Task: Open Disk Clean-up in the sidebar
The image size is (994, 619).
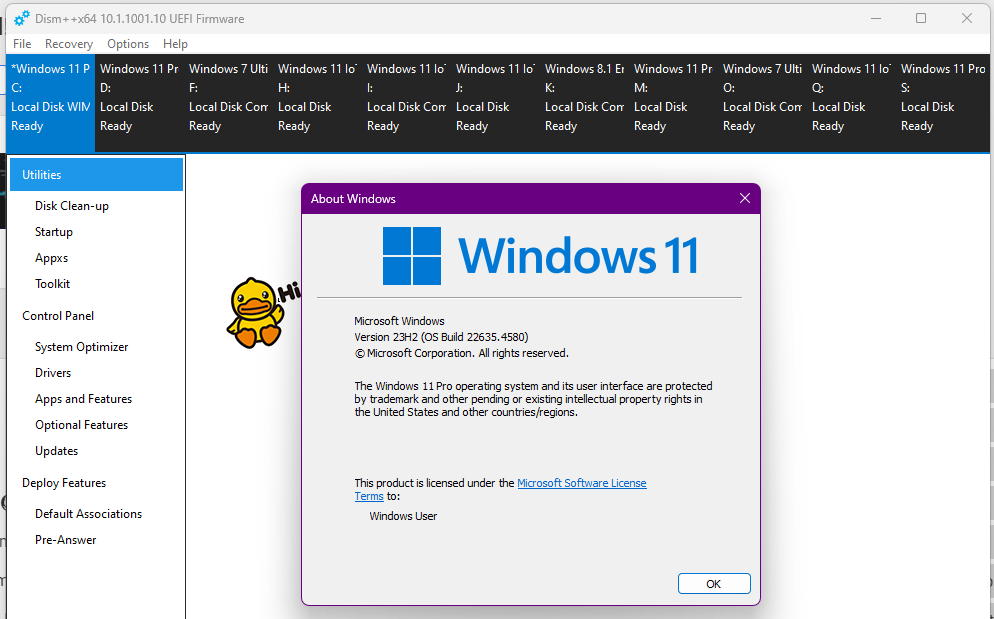Action: (x=72, y=206)
